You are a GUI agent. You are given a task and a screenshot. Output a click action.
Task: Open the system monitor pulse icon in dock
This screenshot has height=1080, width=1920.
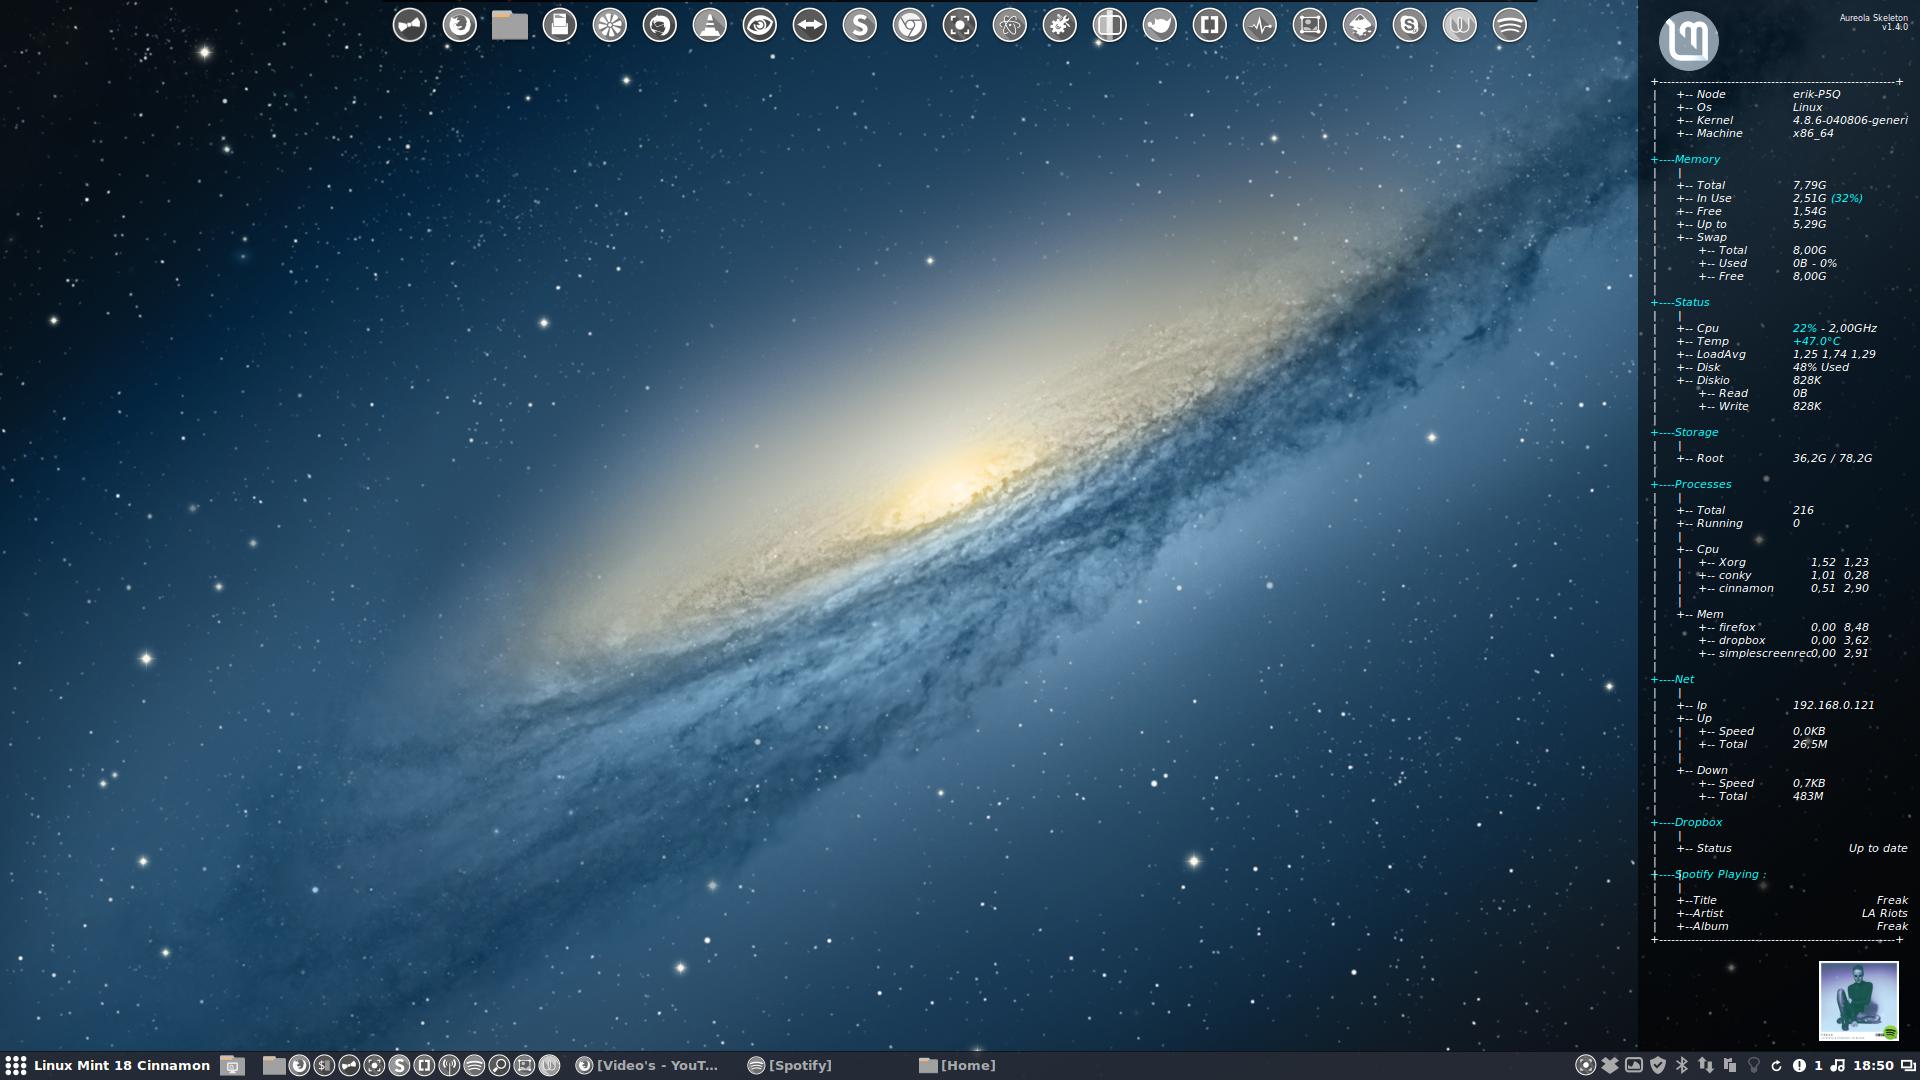click(1260, 25)
